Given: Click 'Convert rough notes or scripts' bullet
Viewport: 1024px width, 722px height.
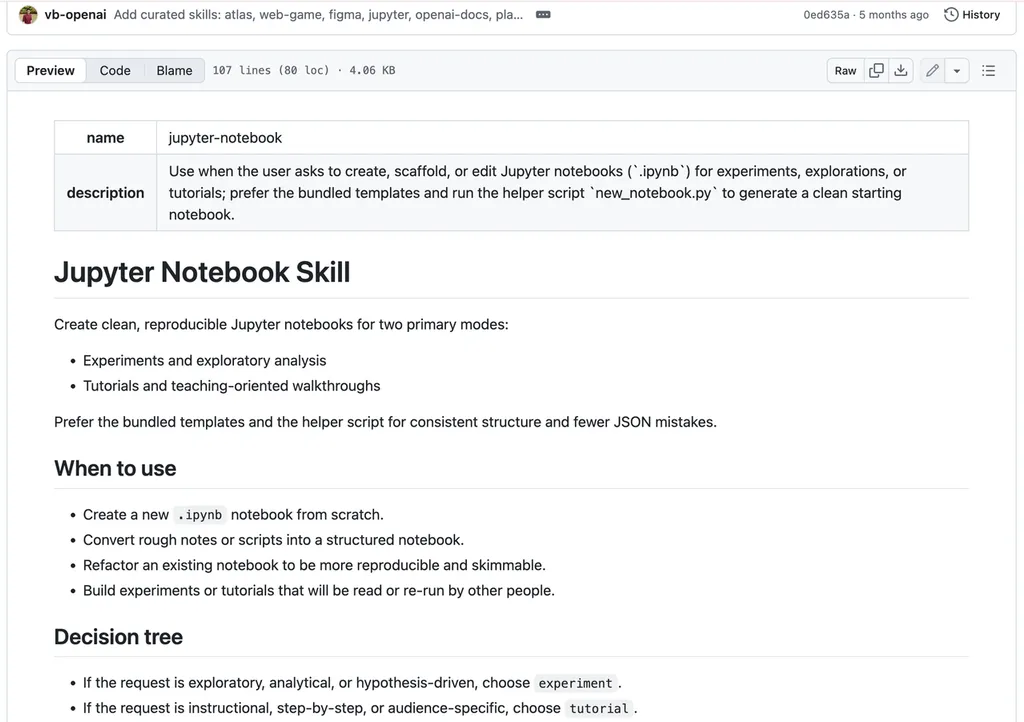Looking at the screenshot, I should coord(273,540).
